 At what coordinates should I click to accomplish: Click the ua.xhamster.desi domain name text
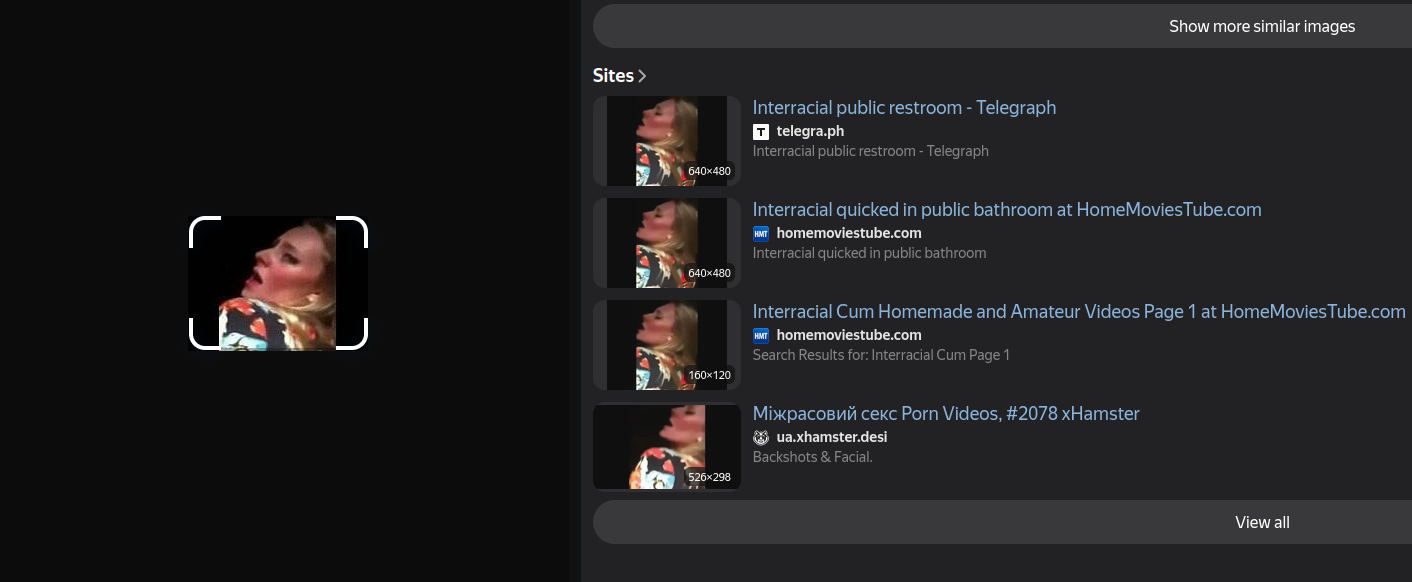click(831, 437)
